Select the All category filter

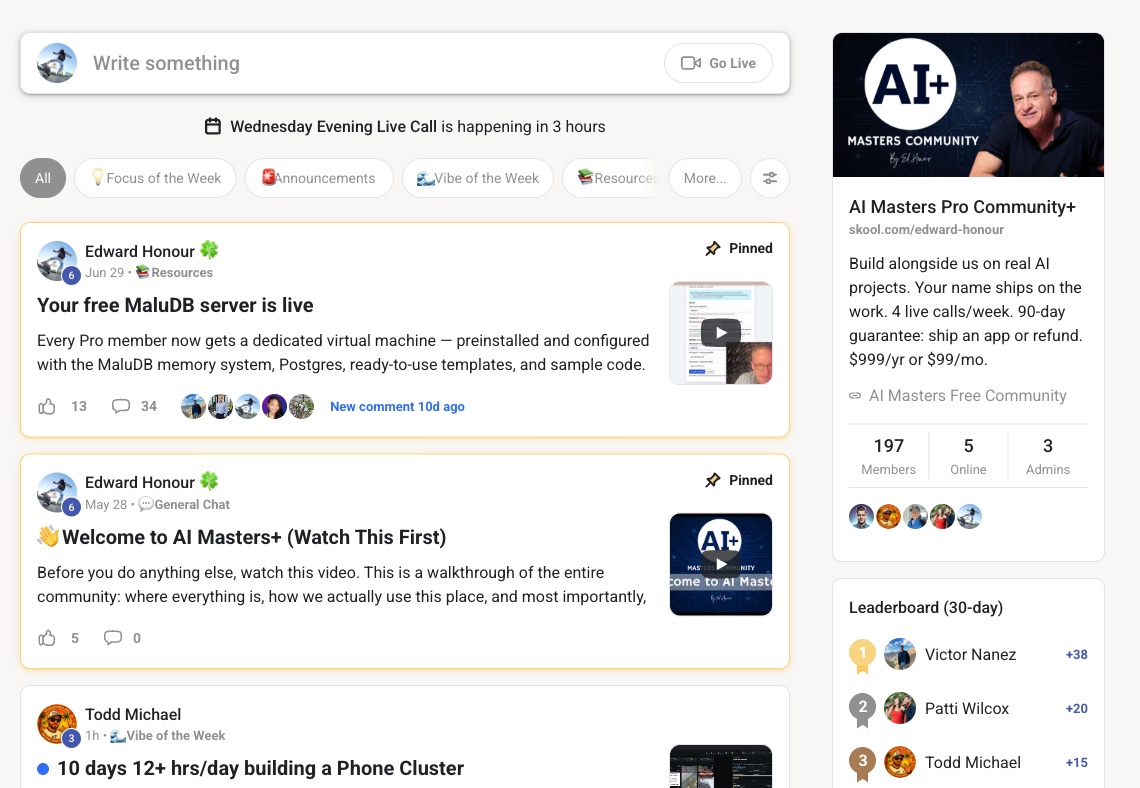43,178
